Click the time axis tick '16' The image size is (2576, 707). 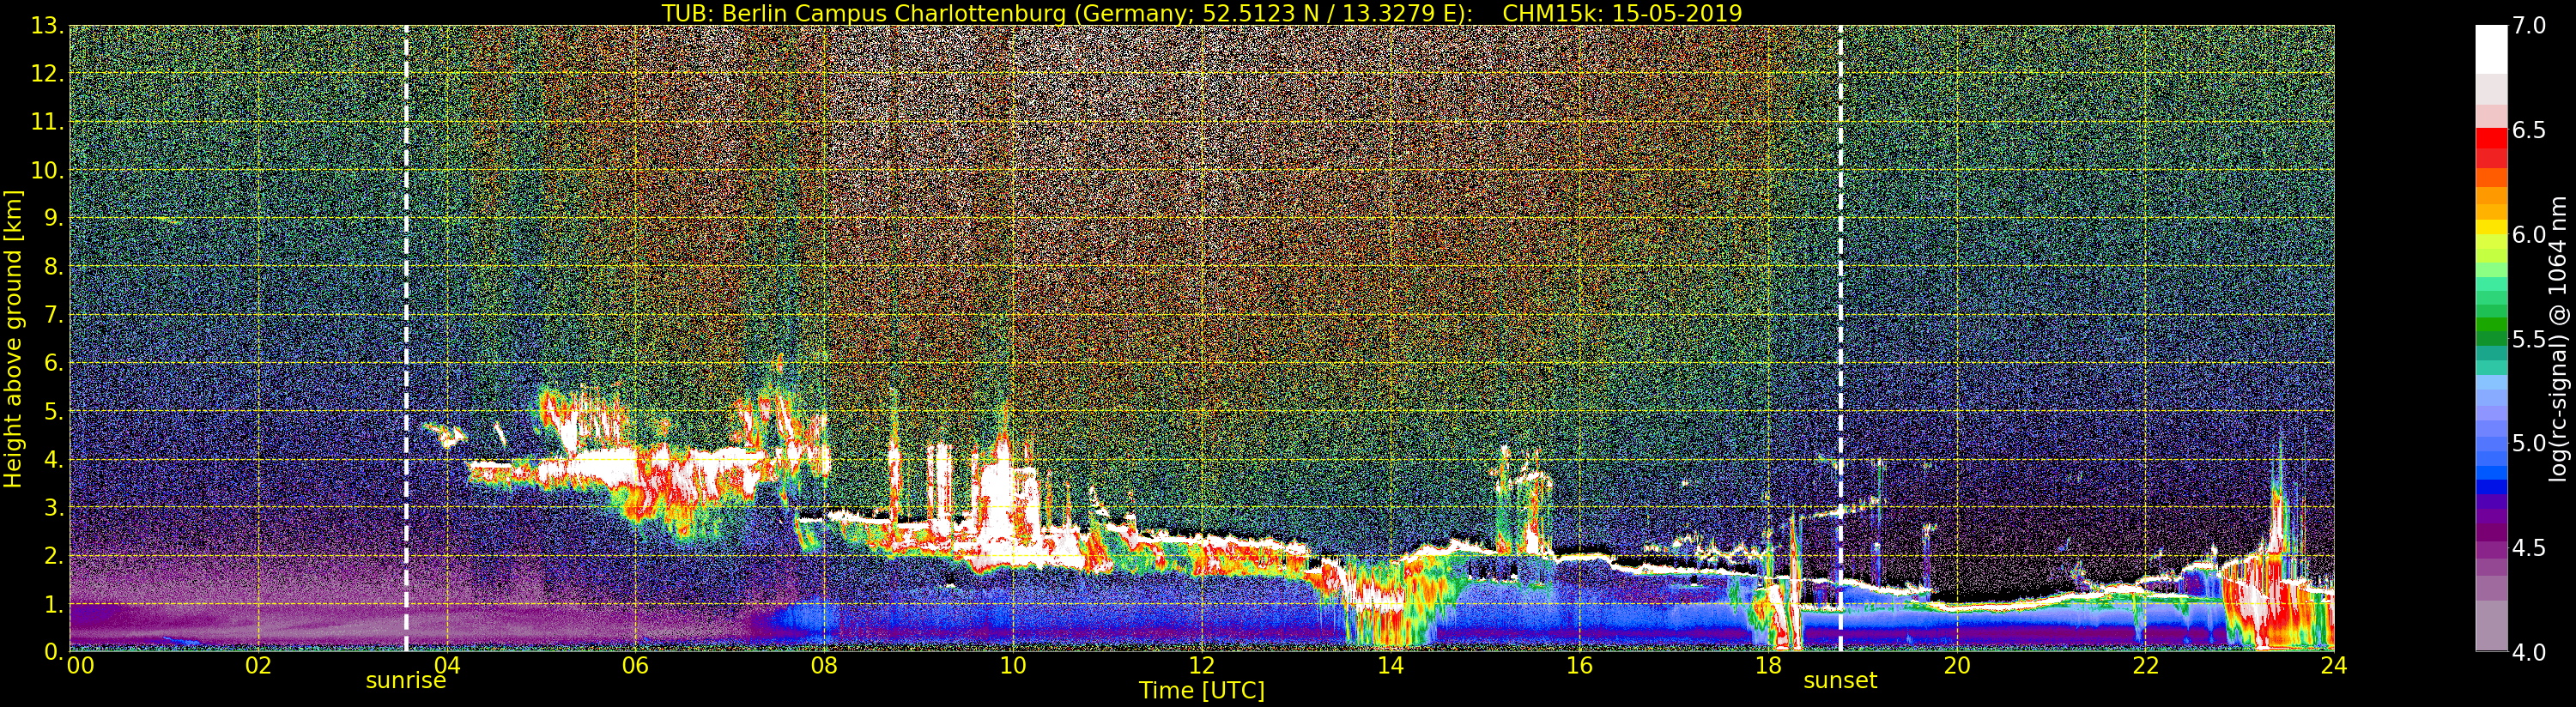(x=1579, y=665)
